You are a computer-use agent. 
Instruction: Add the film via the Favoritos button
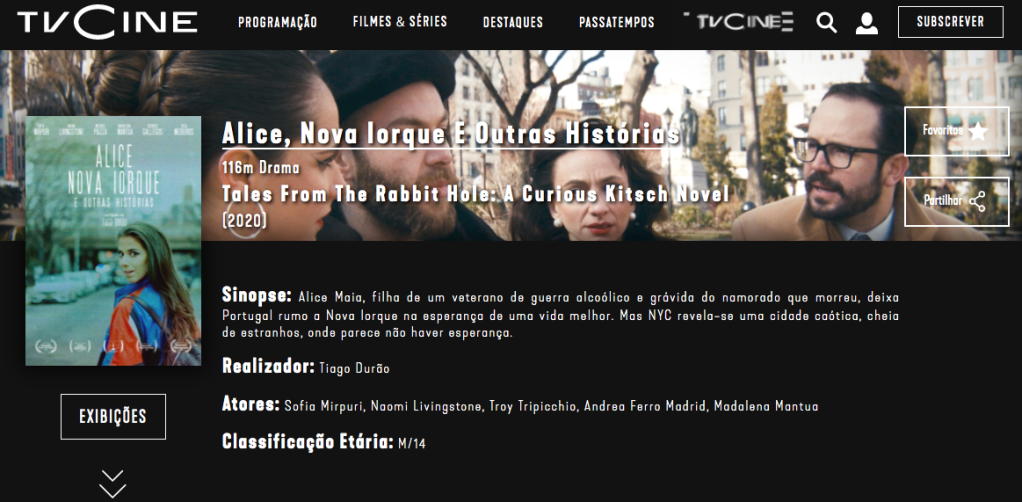[956, 131]
